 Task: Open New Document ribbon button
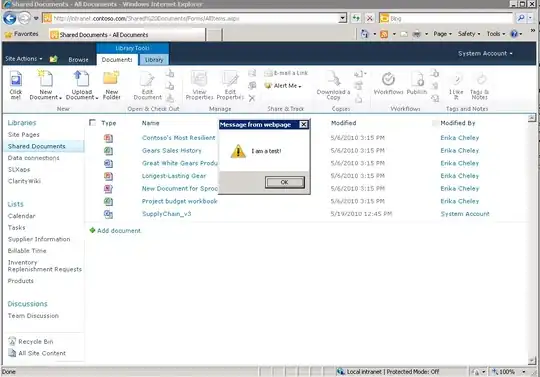pos(45,85)
